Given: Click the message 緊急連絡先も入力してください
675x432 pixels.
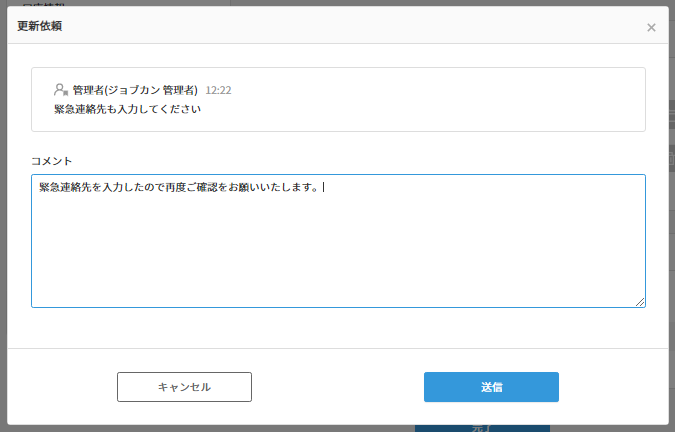Looking at the screenshot, I should tap(127, 109).
